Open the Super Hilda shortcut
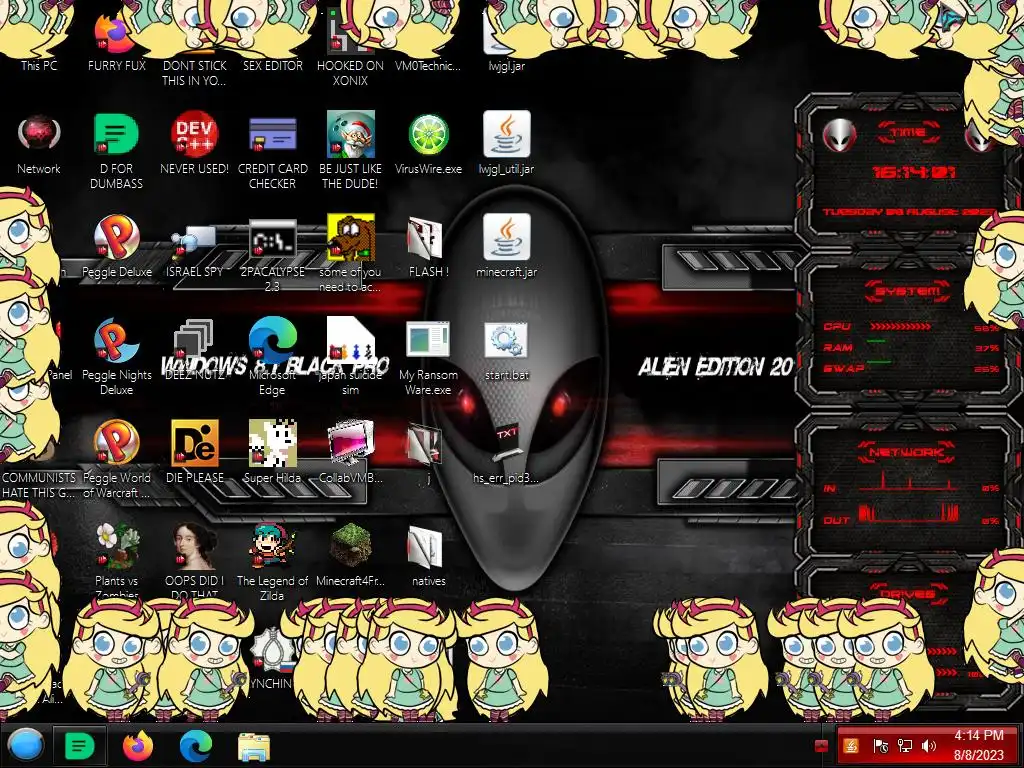The image size is (1024, 768). (x=272, y=452)
